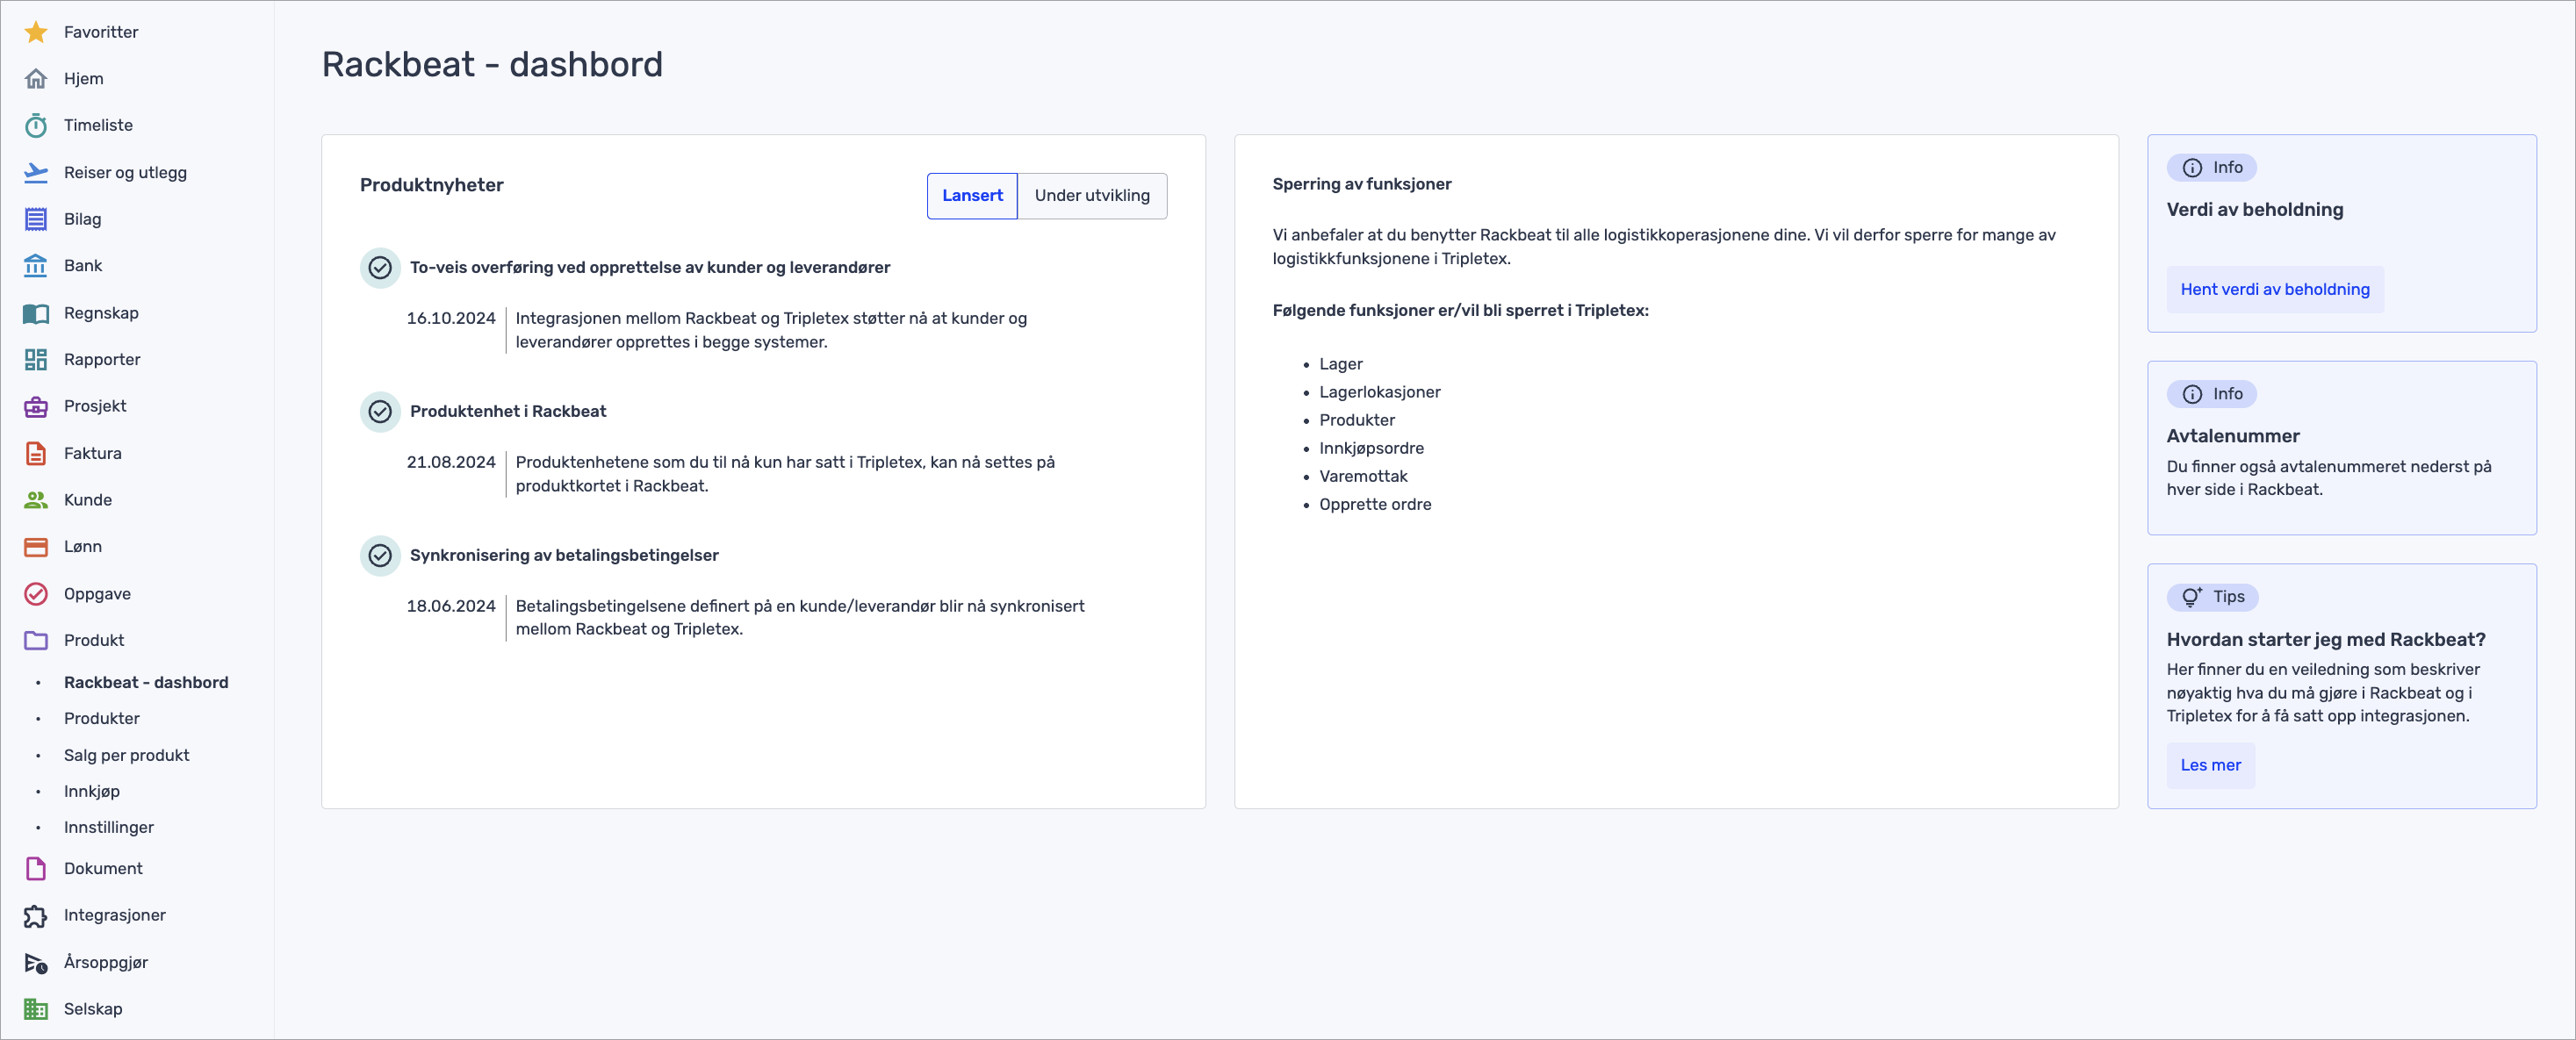
Task: Open Rackbeat - dashbord submenu item
Action: pos(146,682)
